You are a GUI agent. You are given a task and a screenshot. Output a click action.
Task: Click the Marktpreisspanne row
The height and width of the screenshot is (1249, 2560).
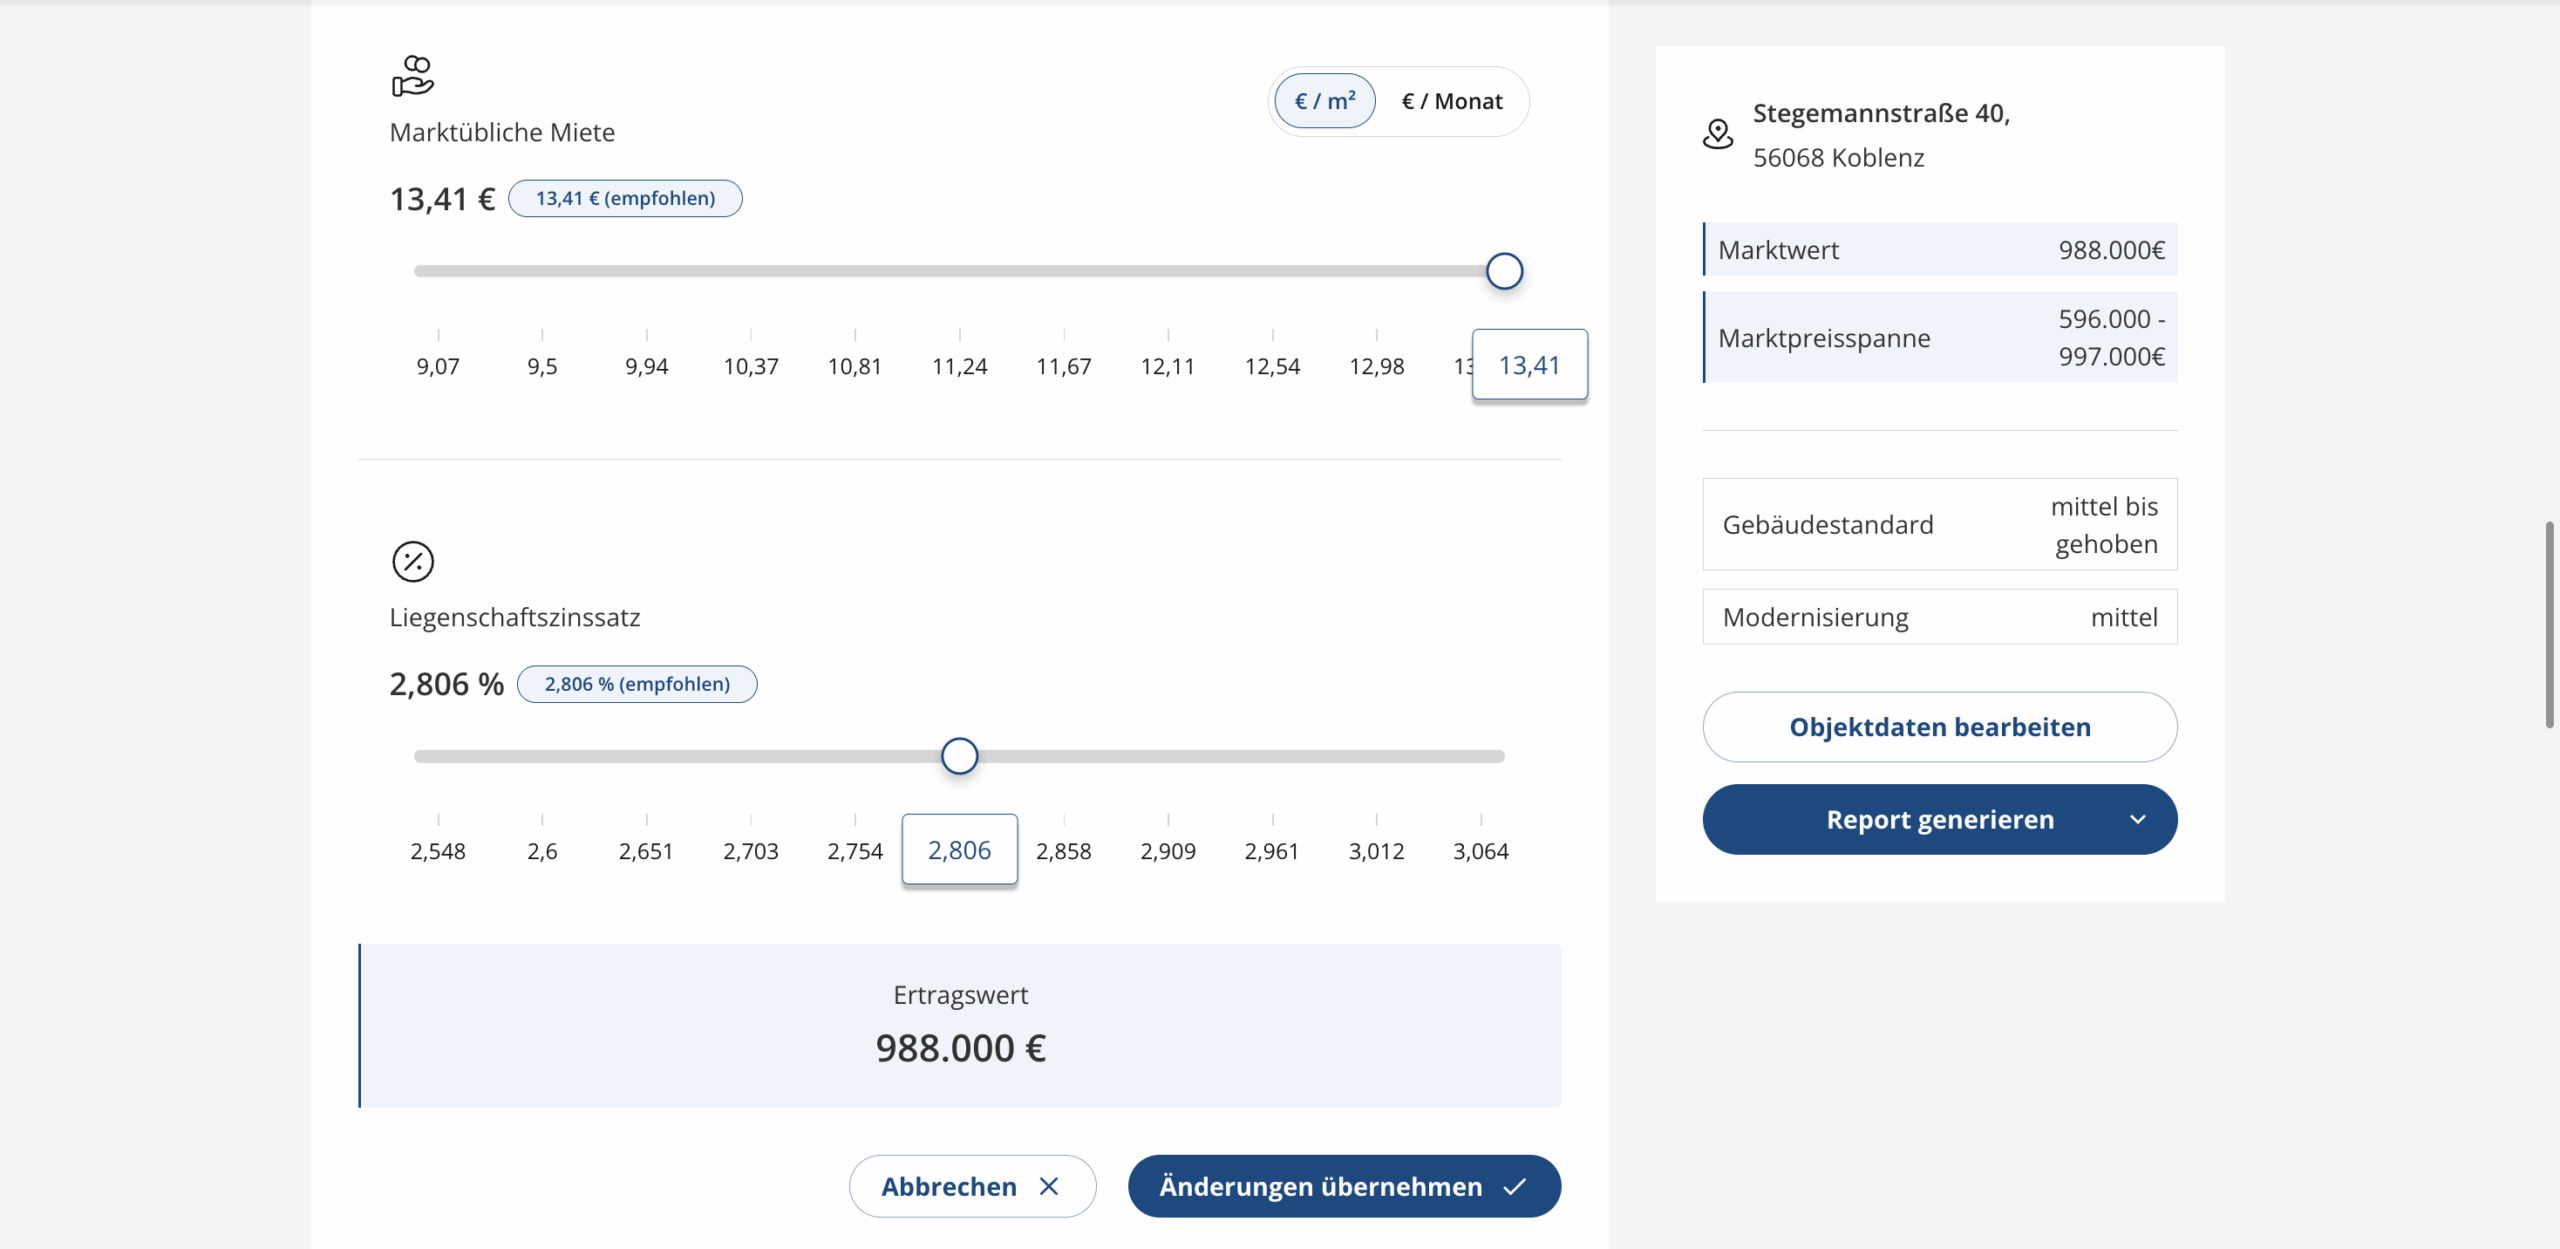point(1939,337)
